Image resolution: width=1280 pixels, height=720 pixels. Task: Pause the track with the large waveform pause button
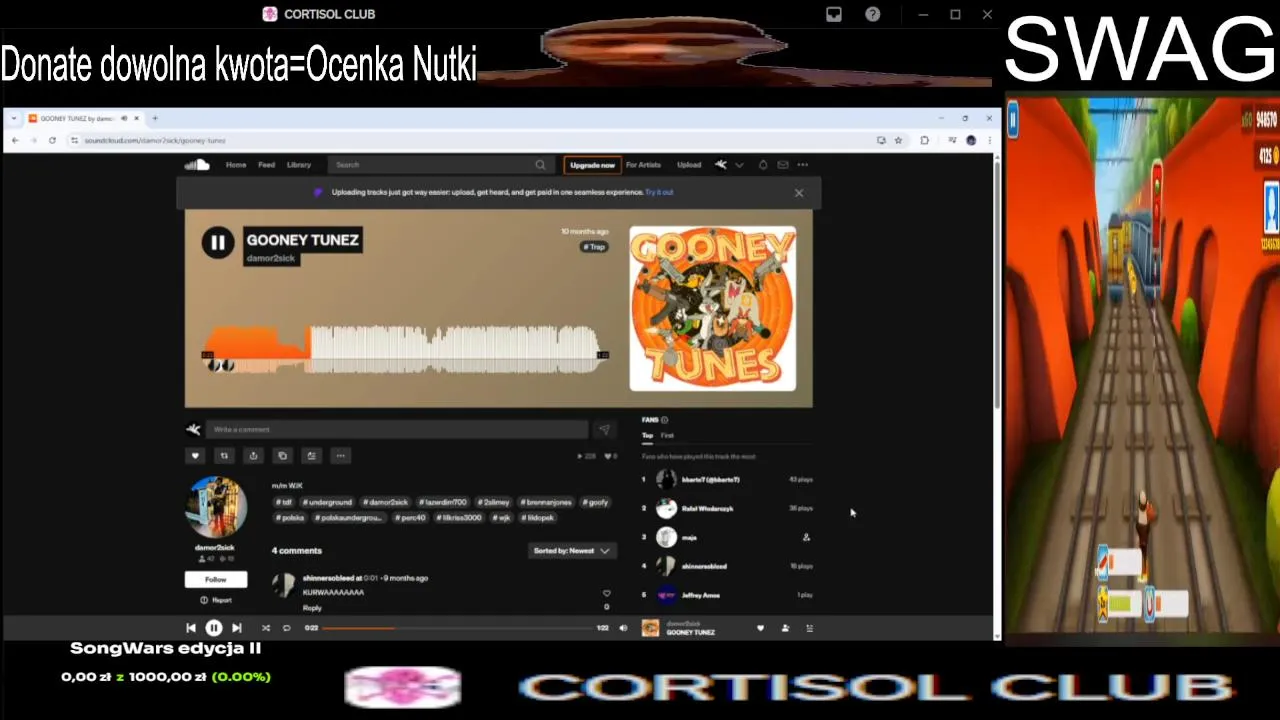pos(217,242)
